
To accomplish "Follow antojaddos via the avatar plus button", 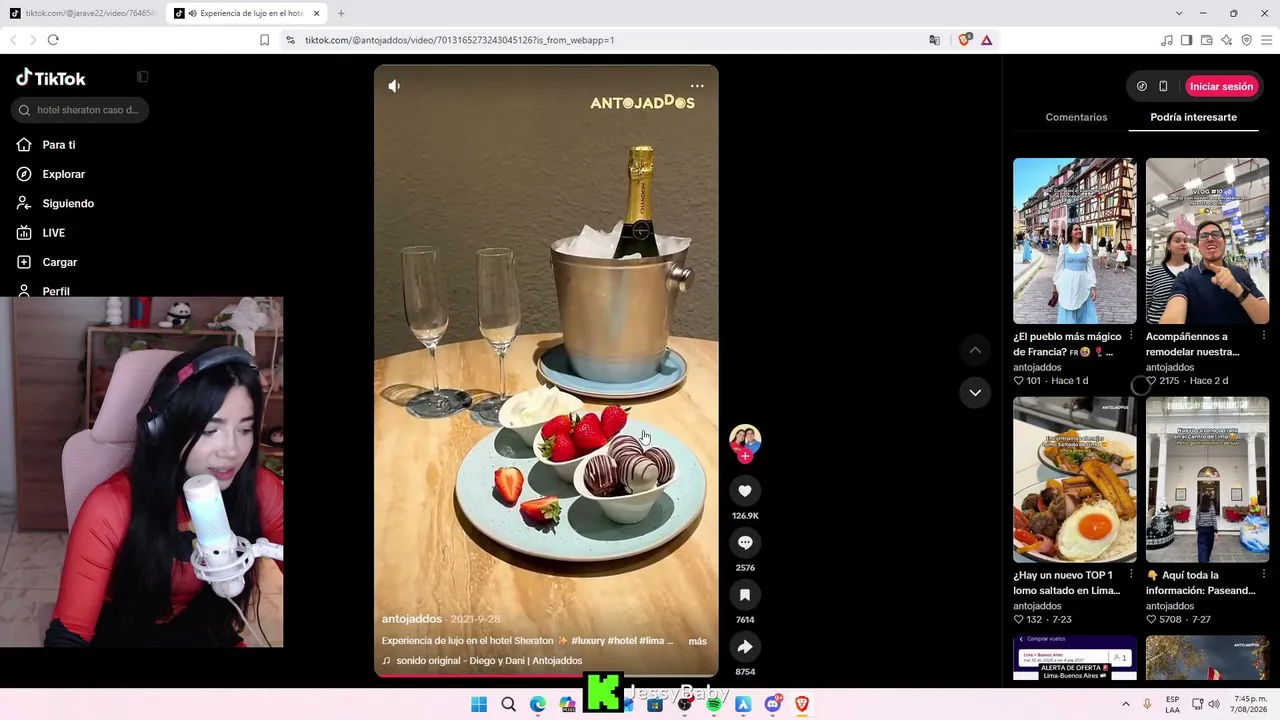I will (x=745, y=457).
